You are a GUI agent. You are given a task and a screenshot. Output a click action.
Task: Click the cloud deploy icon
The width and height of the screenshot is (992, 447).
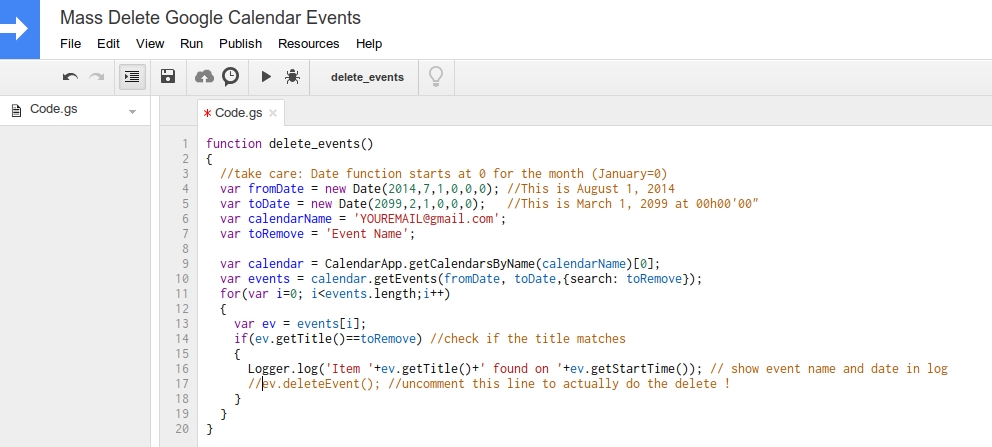click(x=204, y=77)
